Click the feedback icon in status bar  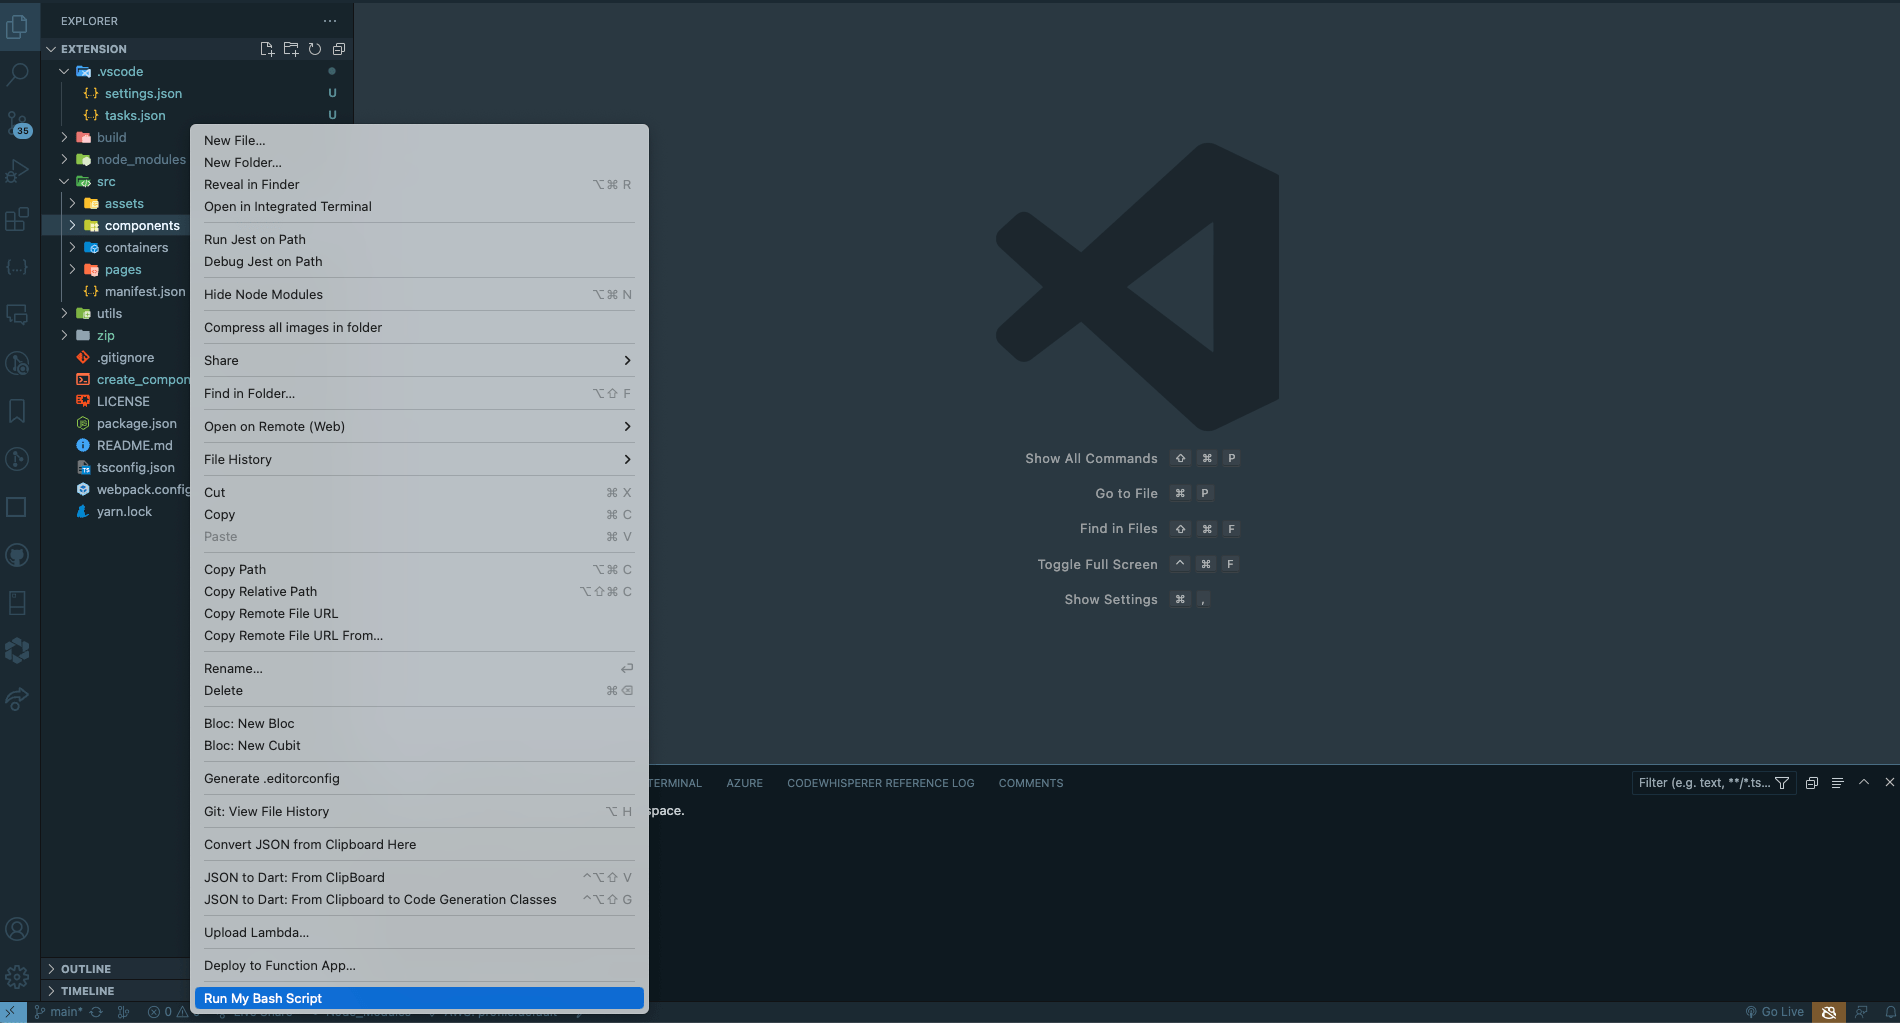coord(1861,1012)
